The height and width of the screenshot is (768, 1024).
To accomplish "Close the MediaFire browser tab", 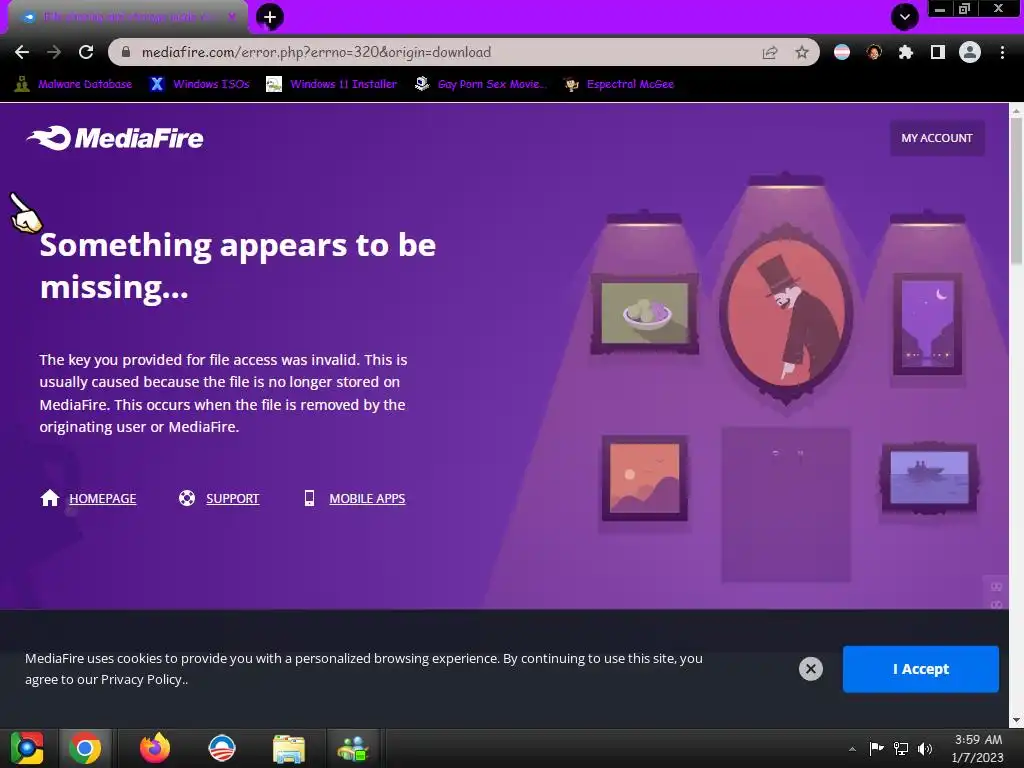I will coord(232,16).
